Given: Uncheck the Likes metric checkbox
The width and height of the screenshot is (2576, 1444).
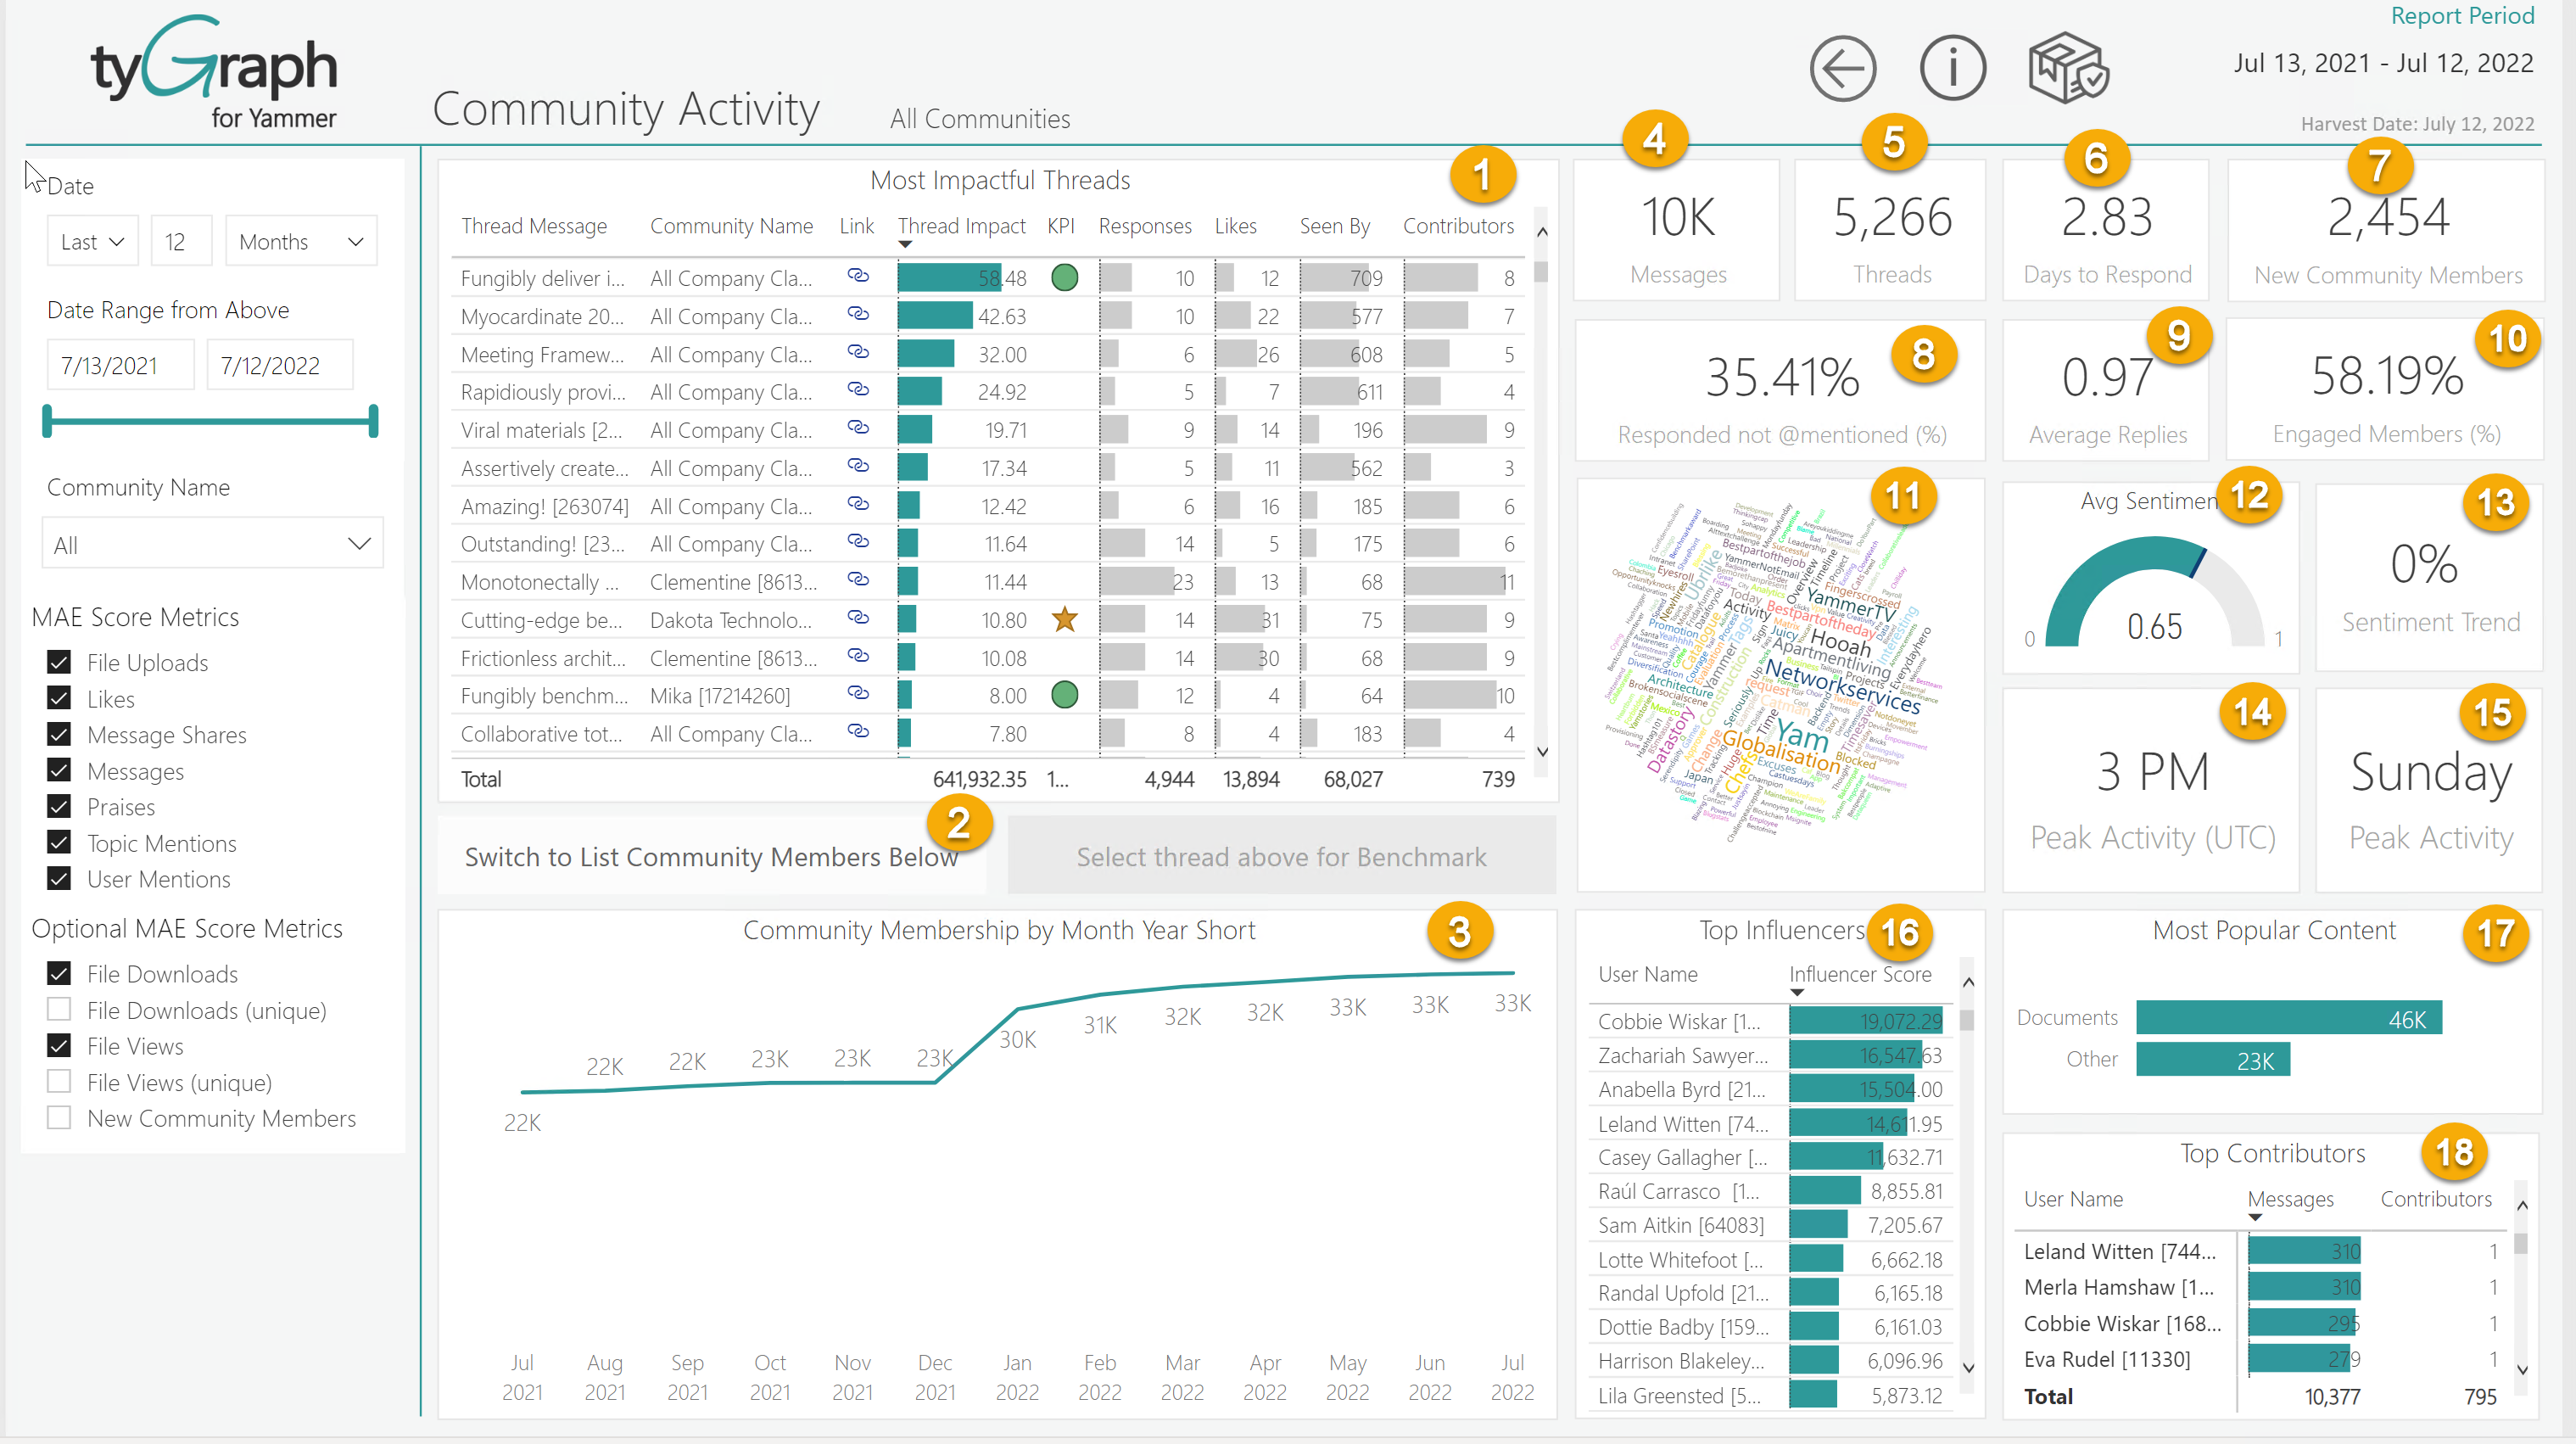Looking at the screenshot, I should [59, 698].
